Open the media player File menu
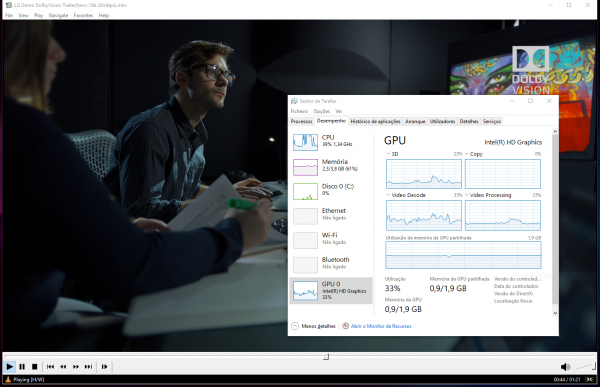600x387 pixels. coord(9,15)
